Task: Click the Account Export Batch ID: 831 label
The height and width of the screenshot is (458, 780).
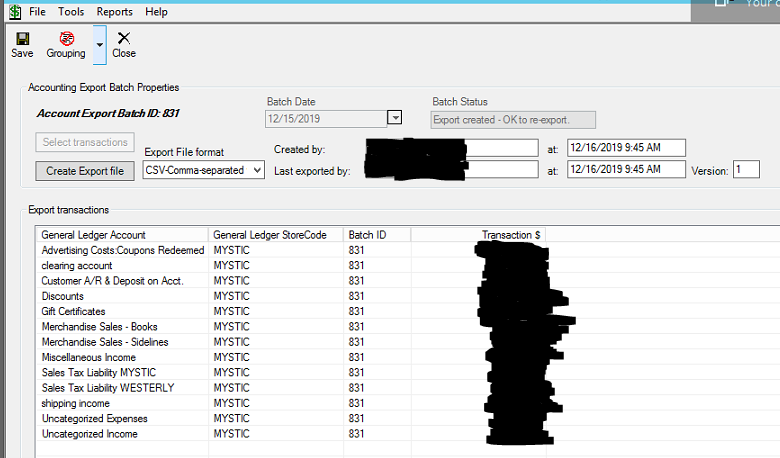Action: click(108, 113)
